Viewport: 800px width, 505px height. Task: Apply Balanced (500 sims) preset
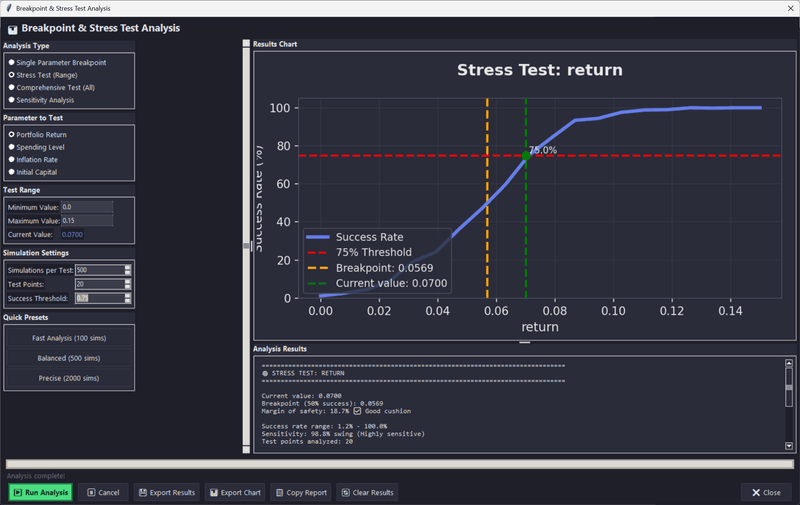tap(69, 358)
